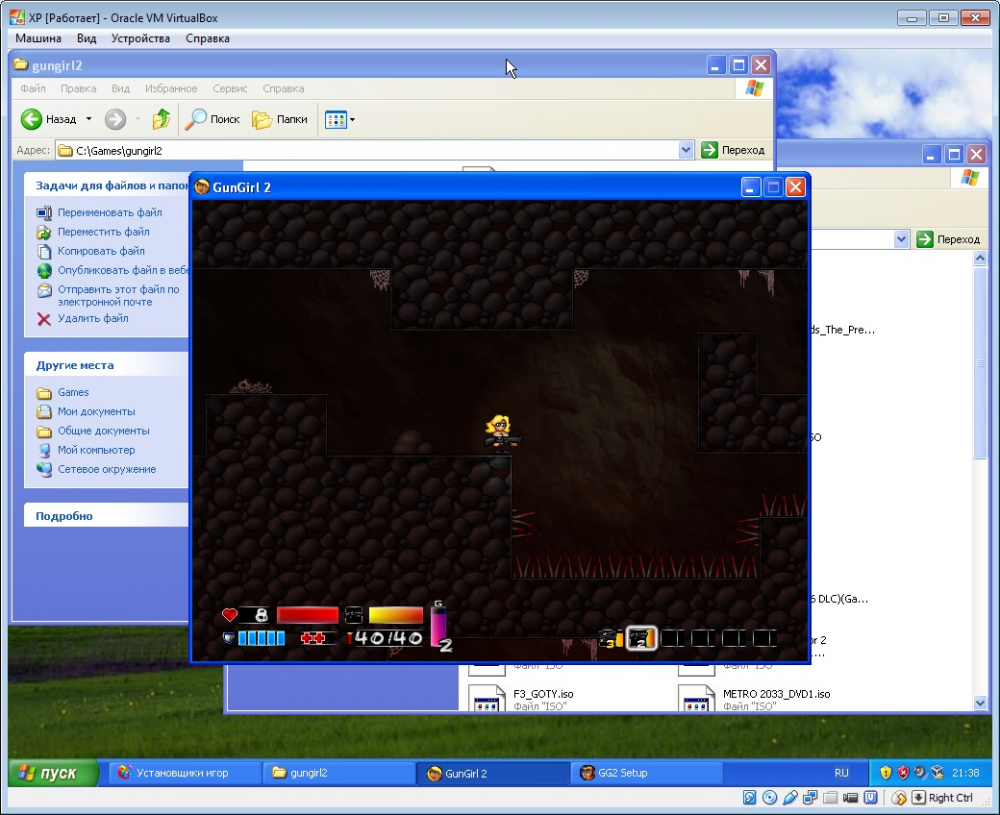The width and height of the screenshot is (1000, 815).
Task: Click the network adapters icon in VirtualBox status bar
Action: pos(809,797)
